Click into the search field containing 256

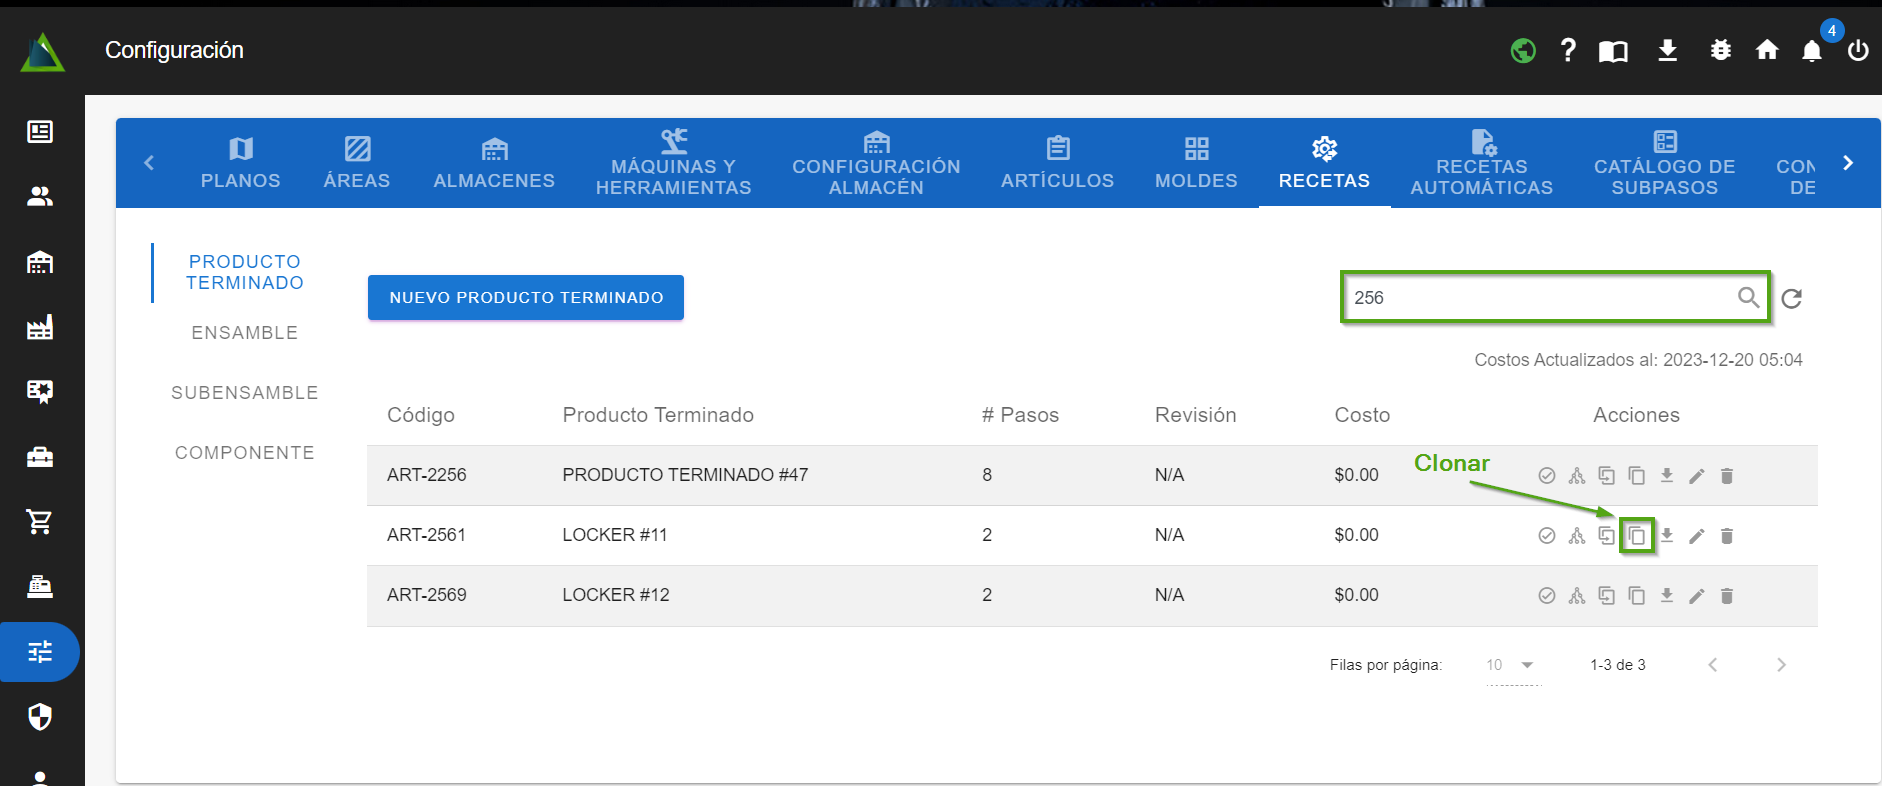pos(1538,298)
